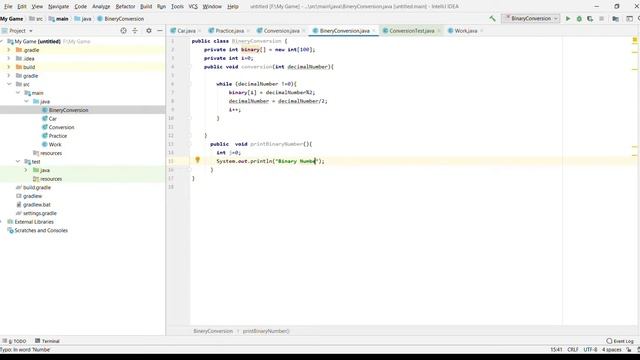Open the VCS menu
The width and height of the screenshot is (640, 360).
193,7
